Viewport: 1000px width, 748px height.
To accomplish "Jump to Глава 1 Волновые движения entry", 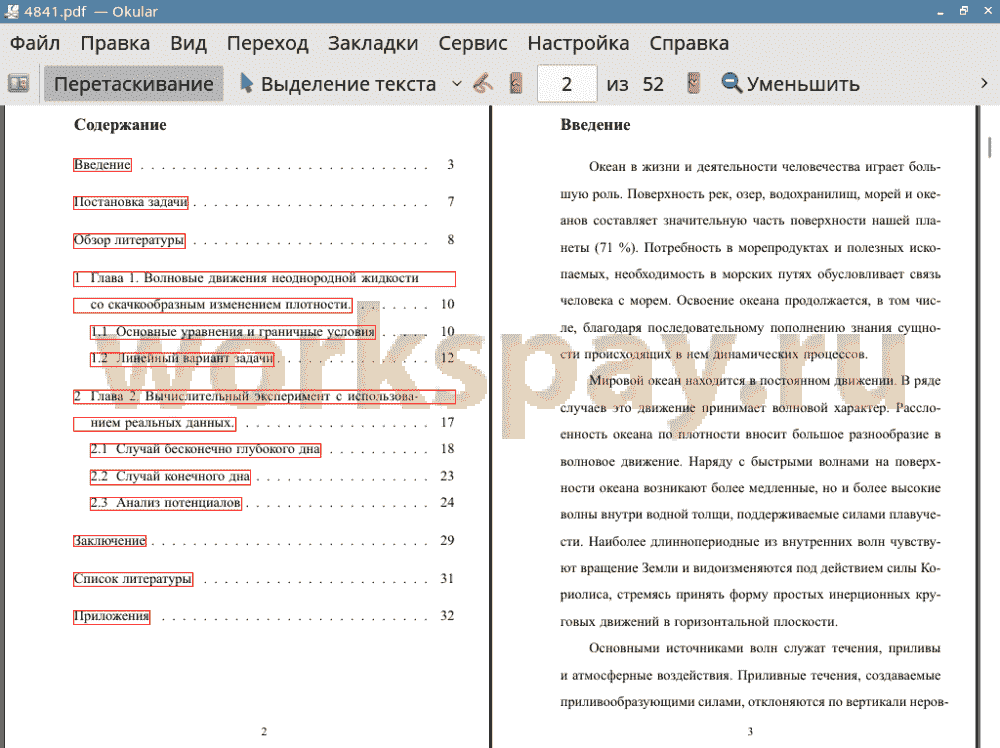I will [264, 279].
